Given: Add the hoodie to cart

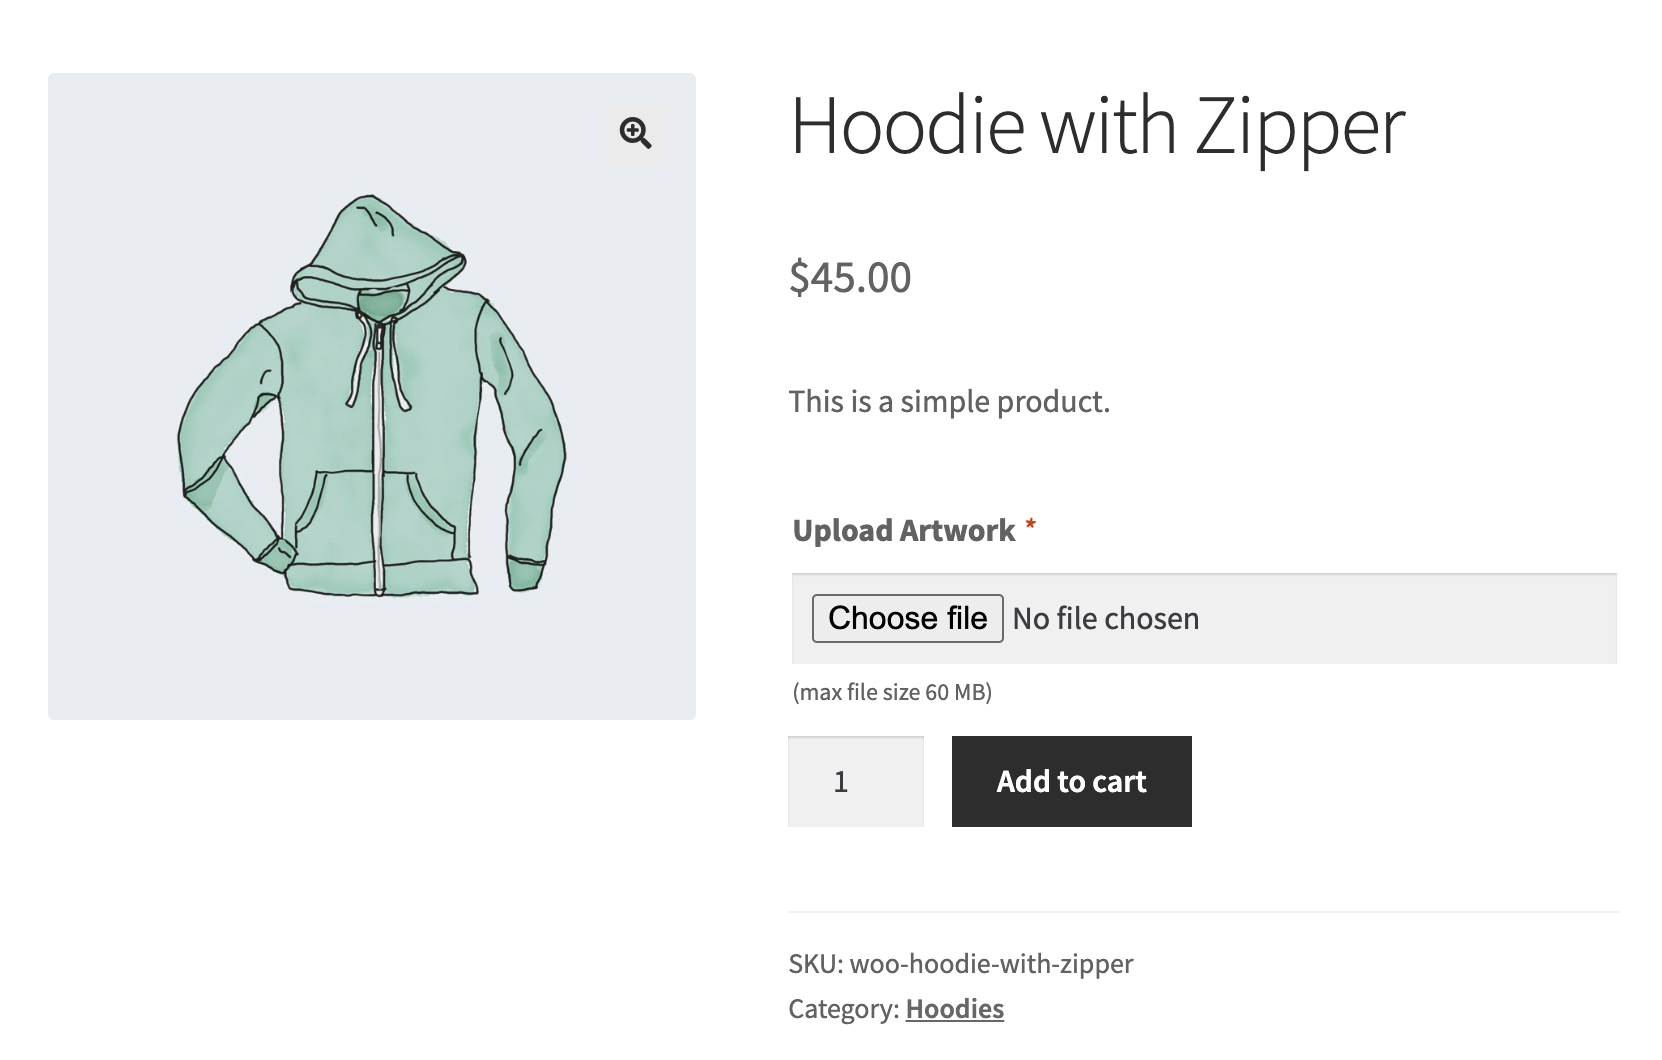Looking at the screenshot, I should tap(1071, 781).
